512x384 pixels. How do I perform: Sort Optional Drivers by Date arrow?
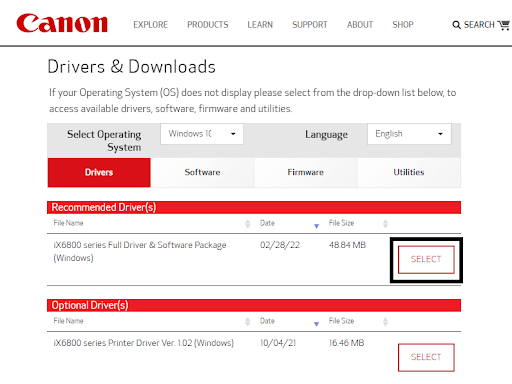tap(316, 324)
